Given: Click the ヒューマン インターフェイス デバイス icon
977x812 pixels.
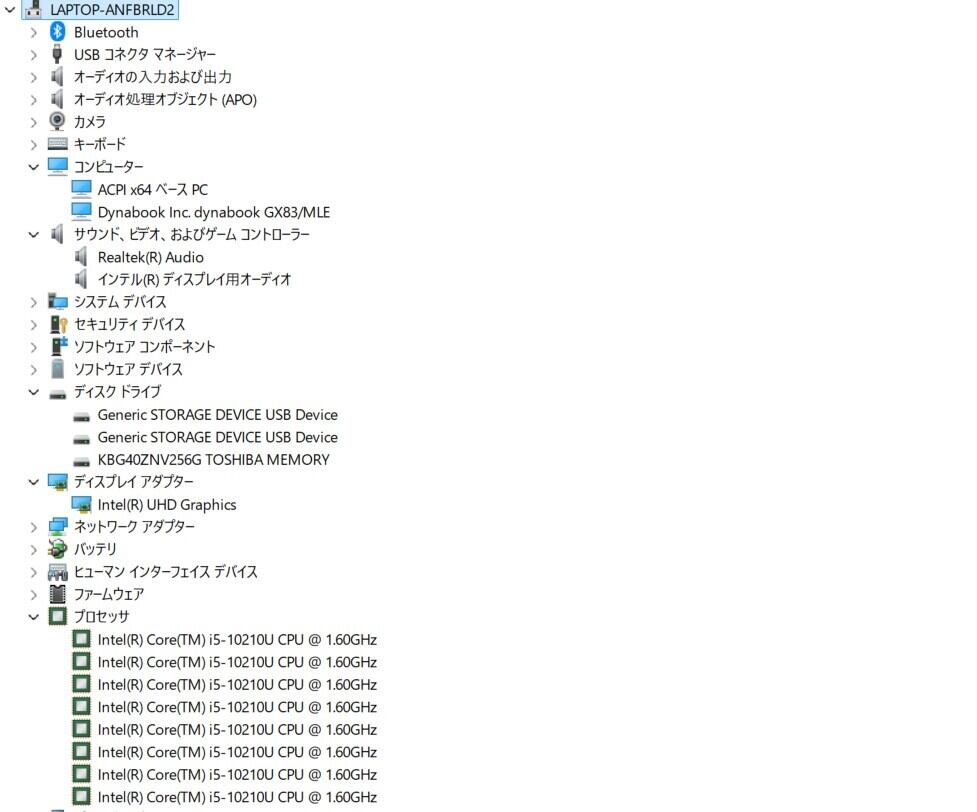Looking at the screenshot, I should pos(57,571).
